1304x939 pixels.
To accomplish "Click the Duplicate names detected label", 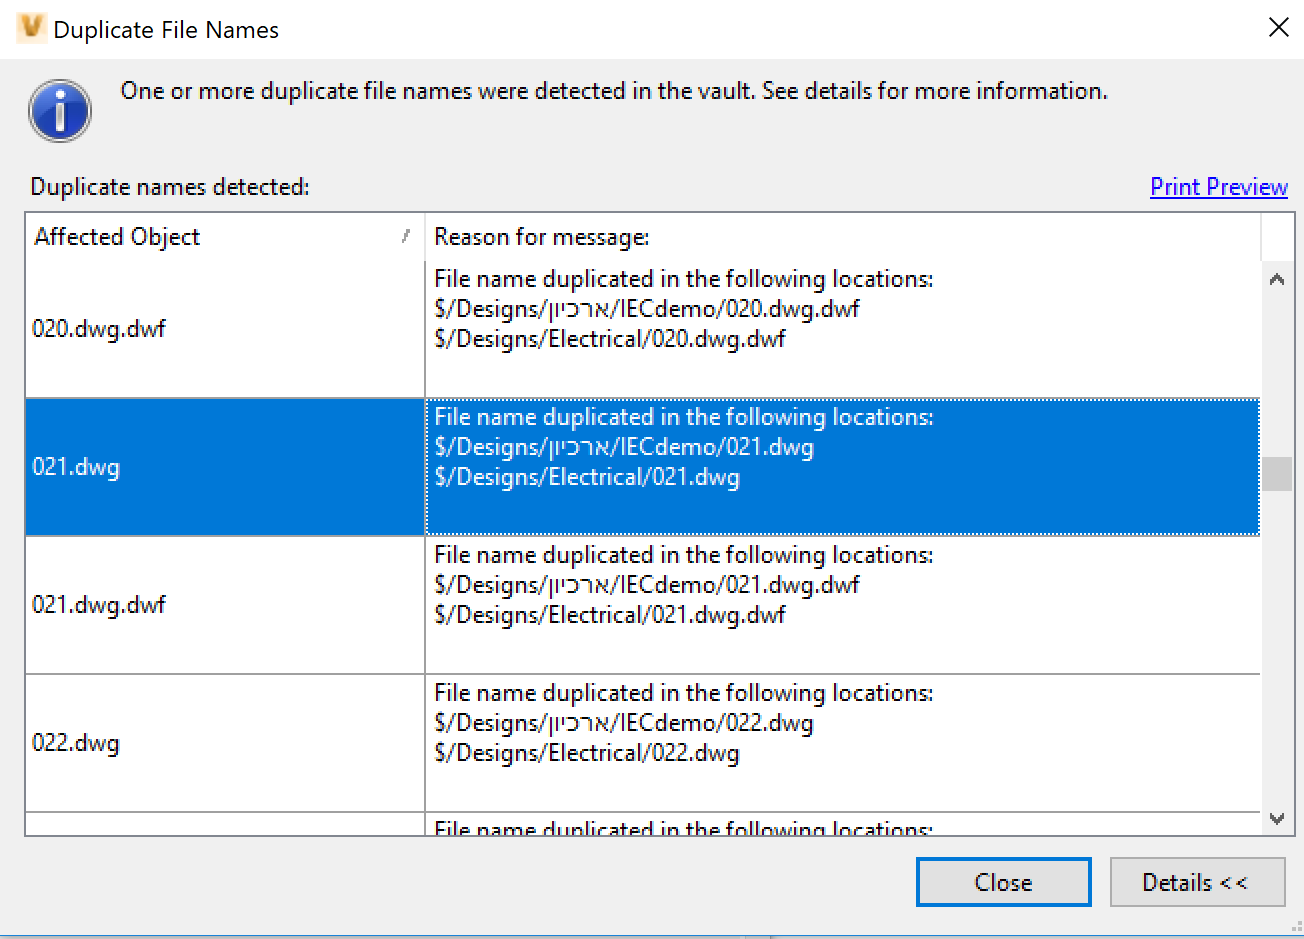I will pos(170,187).
